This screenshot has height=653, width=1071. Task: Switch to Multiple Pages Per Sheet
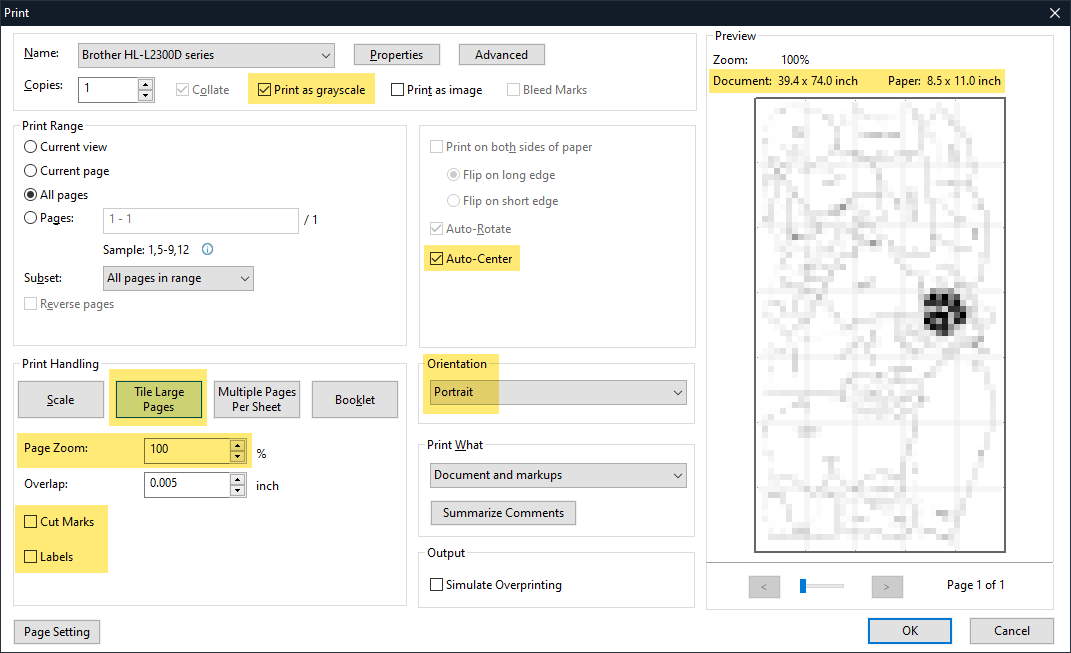pos(256,399)
